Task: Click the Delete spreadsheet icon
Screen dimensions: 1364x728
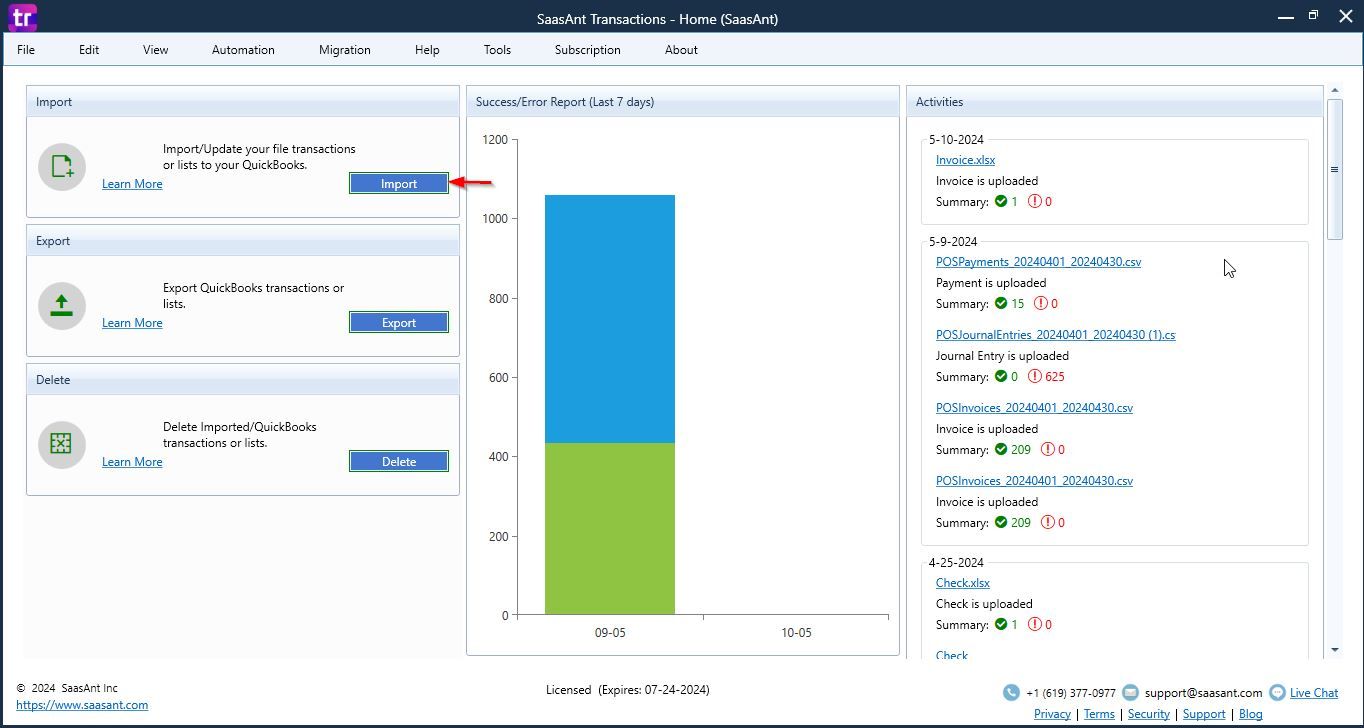Action: 62,445
